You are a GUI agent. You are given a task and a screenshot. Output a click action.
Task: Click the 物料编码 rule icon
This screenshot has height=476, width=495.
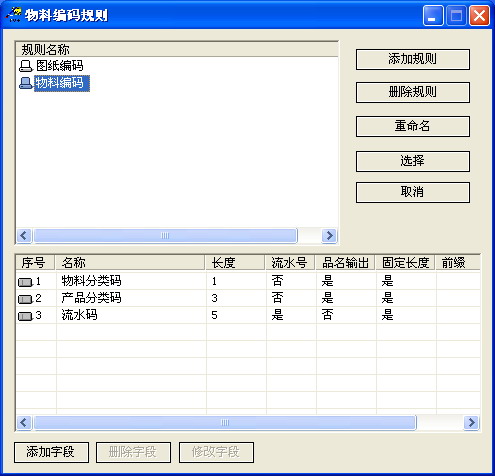point(26,83)
